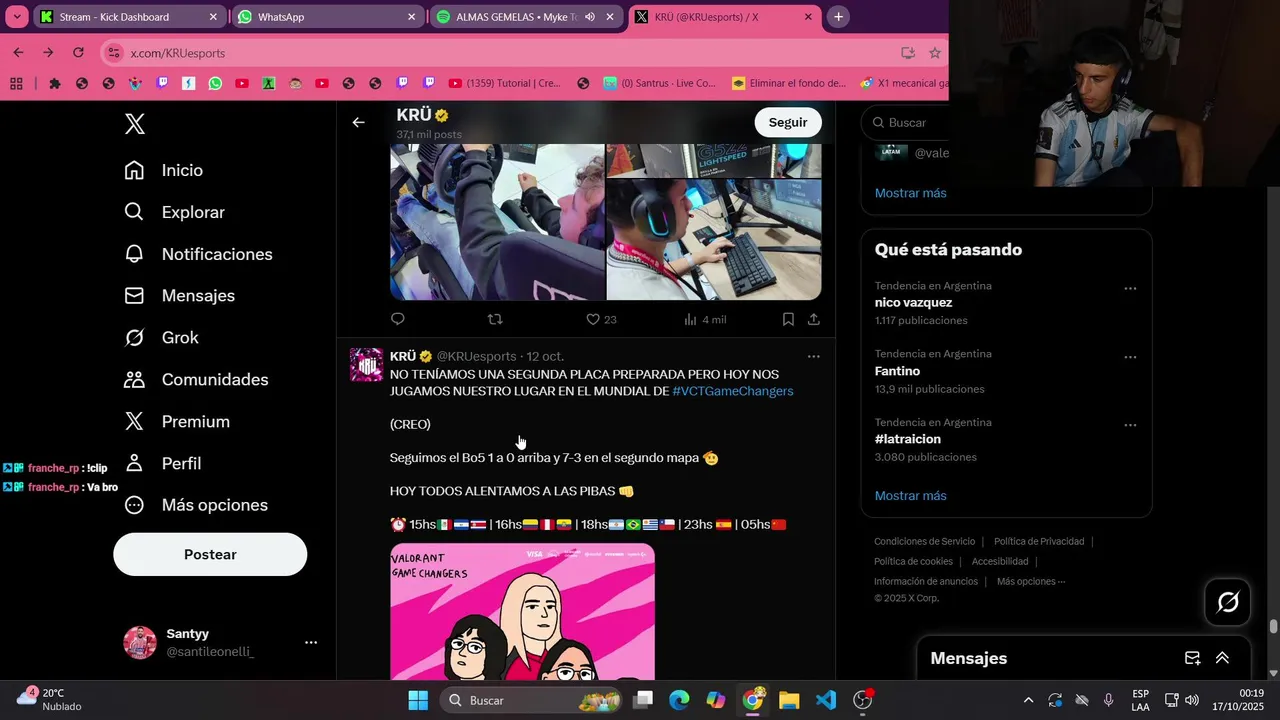
Task: Switch to WhatsApp browser tab
Action: click(x=325, y=17)
